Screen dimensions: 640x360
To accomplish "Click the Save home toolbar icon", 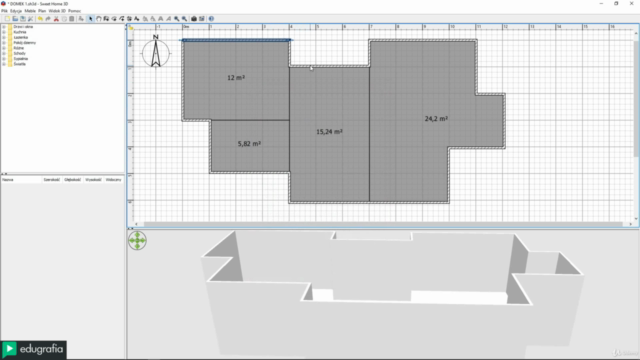I will 23,19.
